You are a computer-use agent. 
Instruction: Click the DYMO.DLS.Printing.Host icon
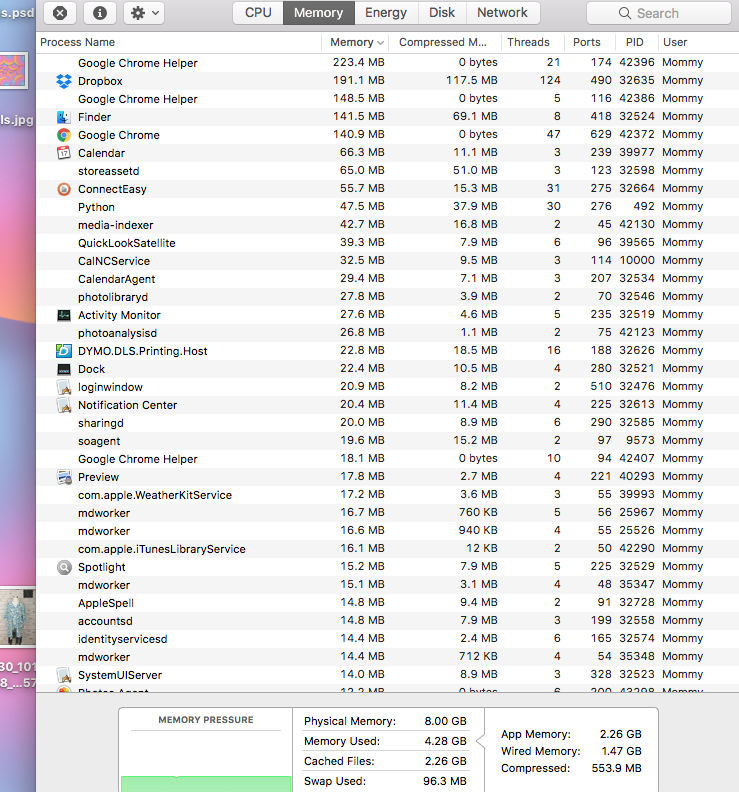coord(64,351)
